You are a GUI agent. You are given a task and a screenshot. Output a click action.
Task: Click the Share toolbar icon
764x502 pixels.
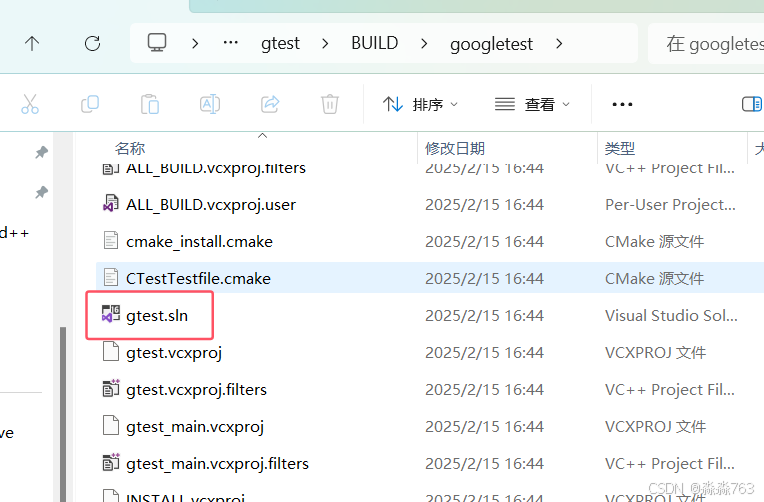[x=270, y=104]
